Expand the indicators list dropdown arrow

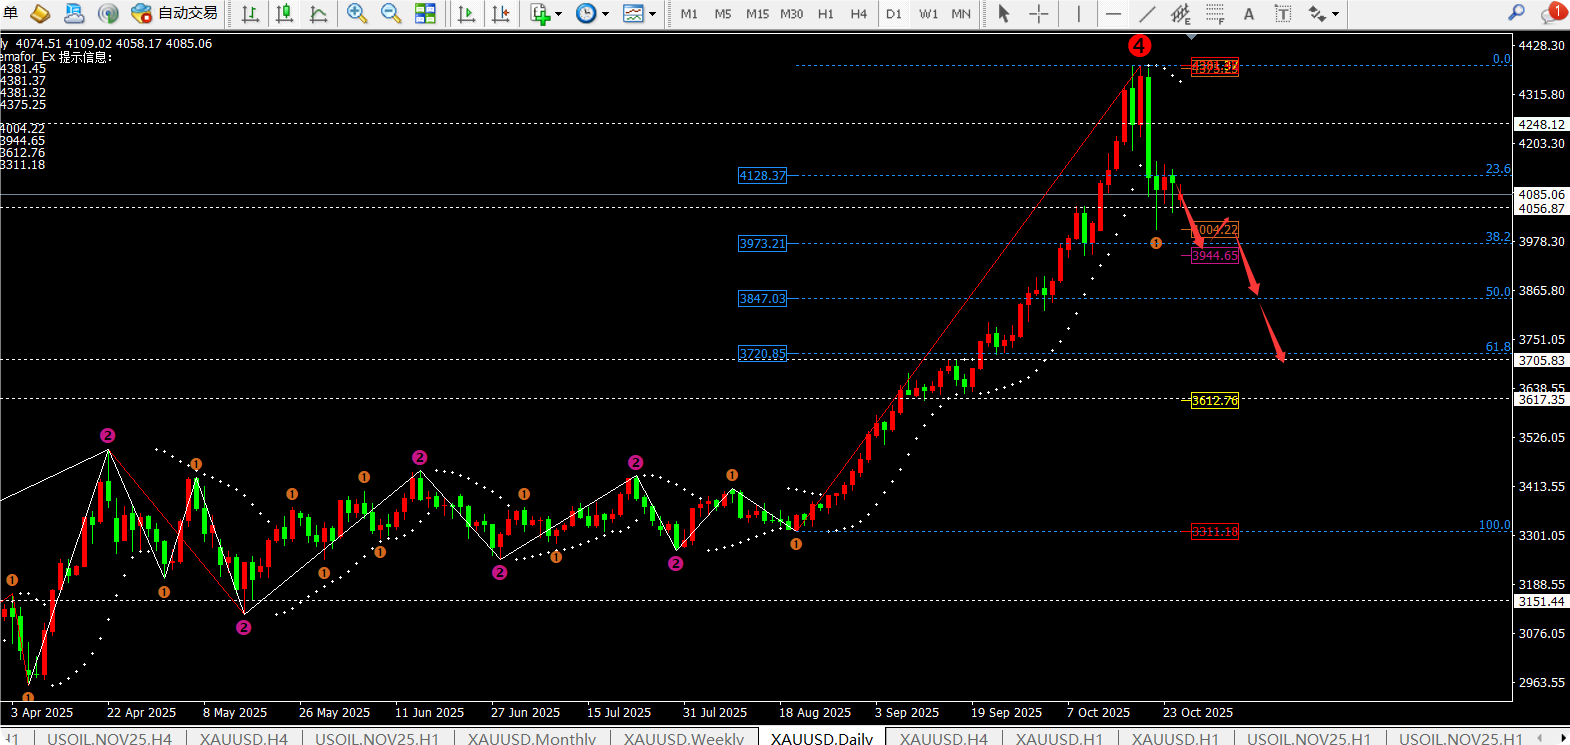[558, 14]
